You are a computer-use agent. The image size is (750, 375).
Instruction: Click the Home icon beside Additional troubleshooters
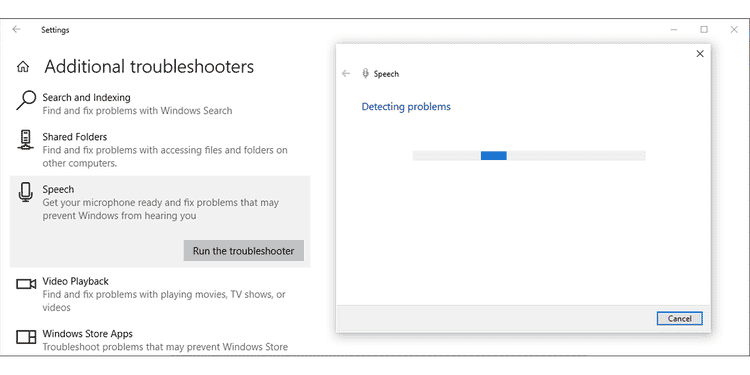tap(22, 67)
